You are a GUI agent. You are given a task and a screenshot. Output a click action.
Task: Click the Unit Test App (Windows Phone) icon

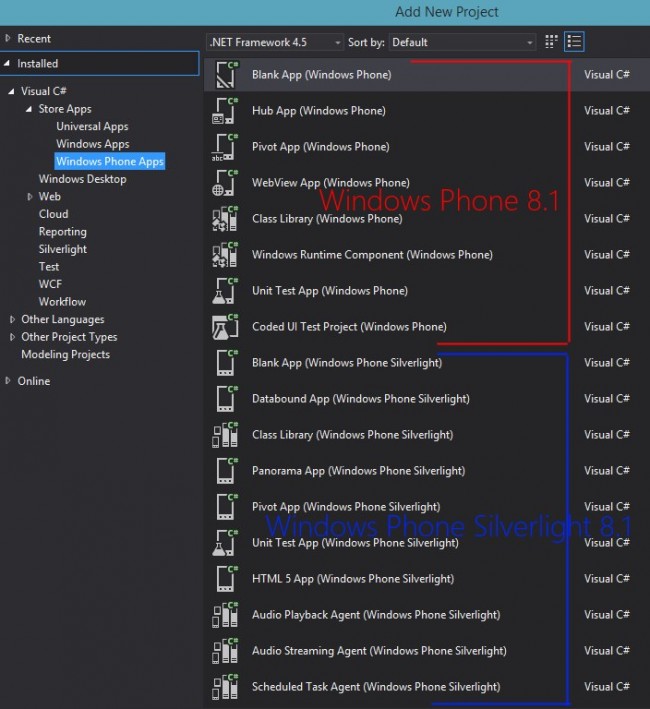(x=226, y=291)
